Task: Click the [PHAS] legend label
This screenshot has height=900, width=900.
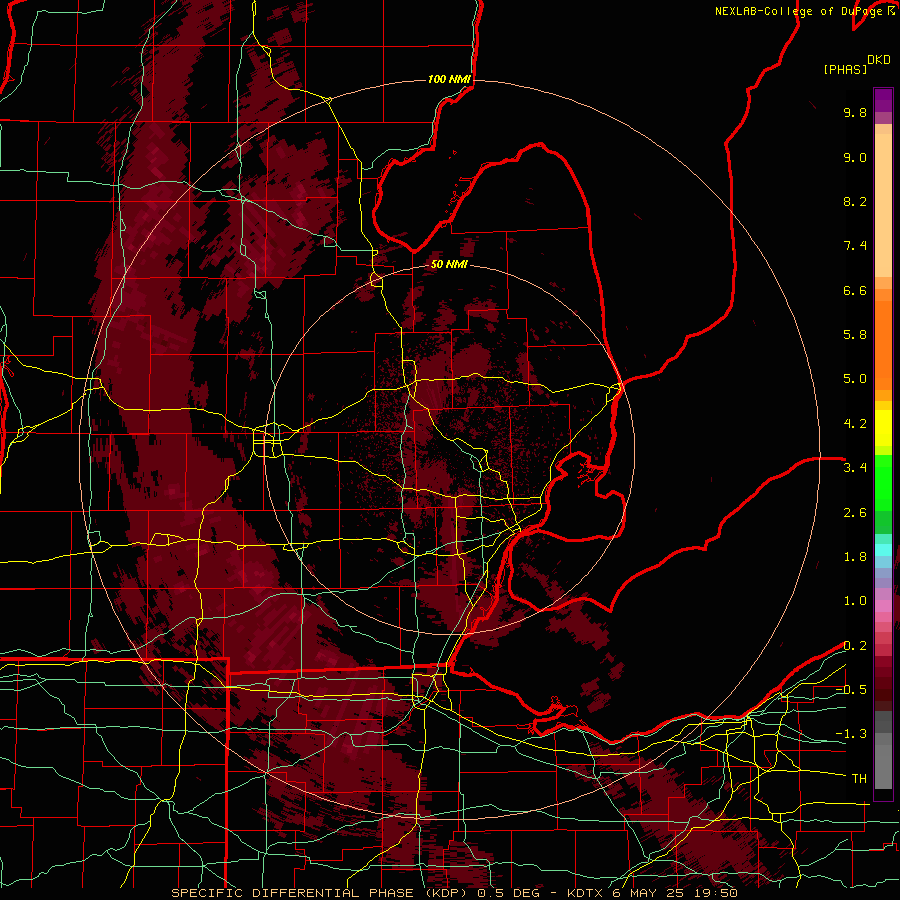Action: tap(845, 69)
